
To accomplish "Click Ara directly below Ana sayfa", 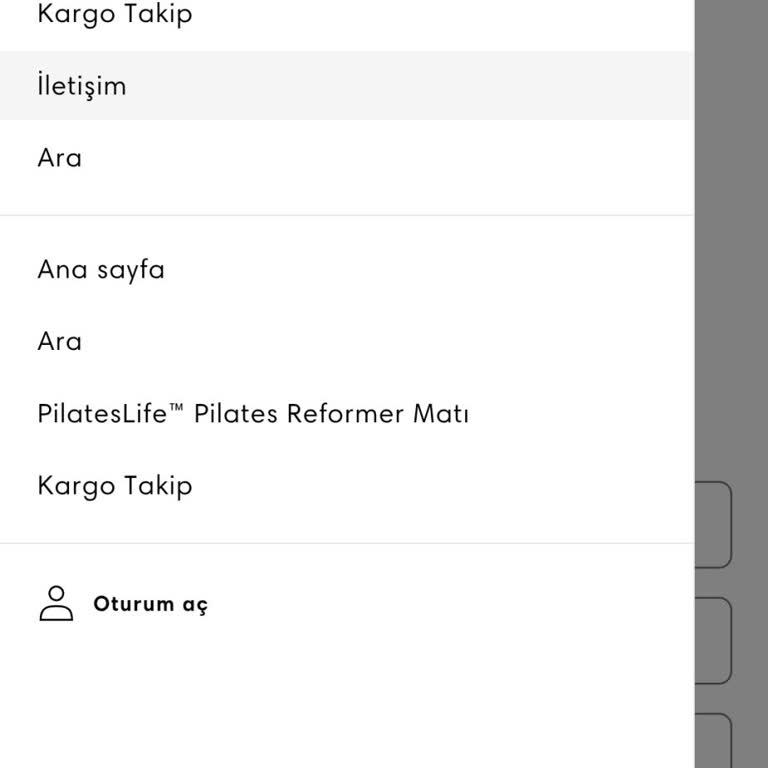I will coord(60,342).
